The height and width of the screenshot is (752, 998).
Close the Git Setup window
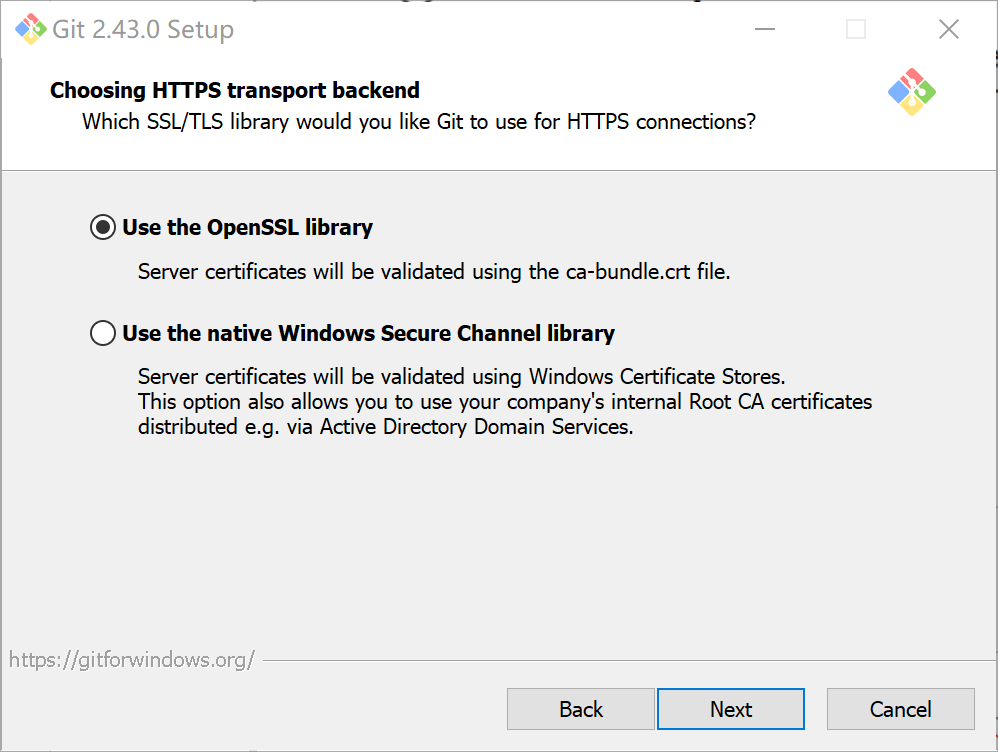[949, 29]
